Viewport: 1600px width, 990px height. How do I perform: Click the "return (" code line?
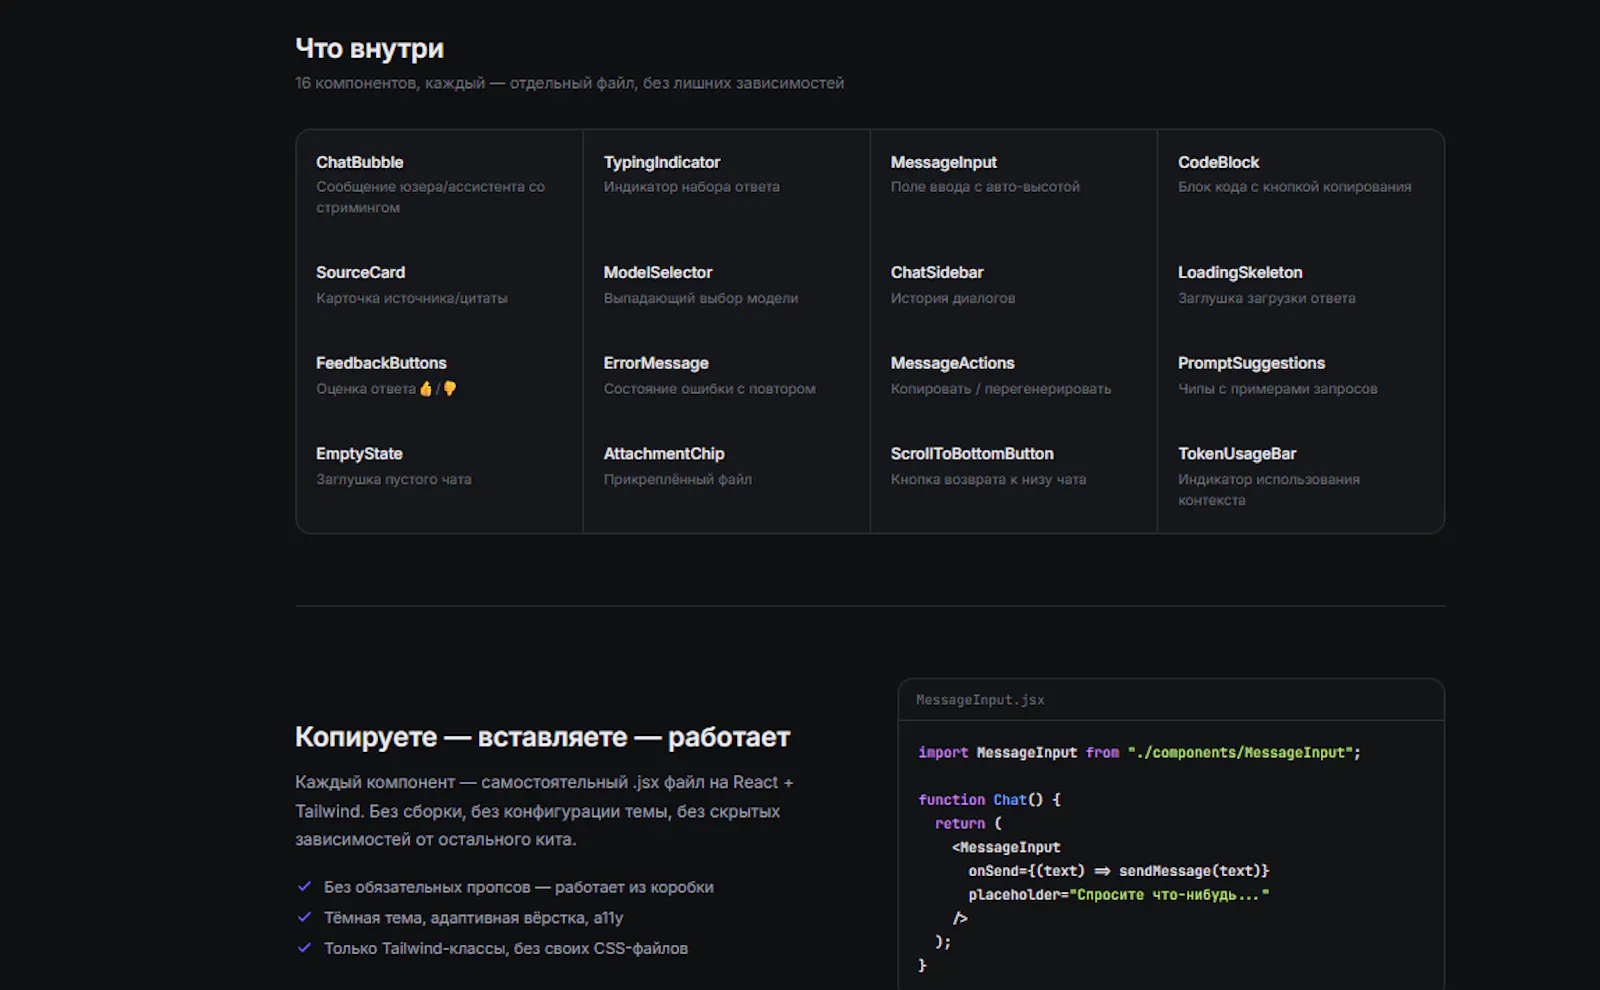click(x=968, y=823)
